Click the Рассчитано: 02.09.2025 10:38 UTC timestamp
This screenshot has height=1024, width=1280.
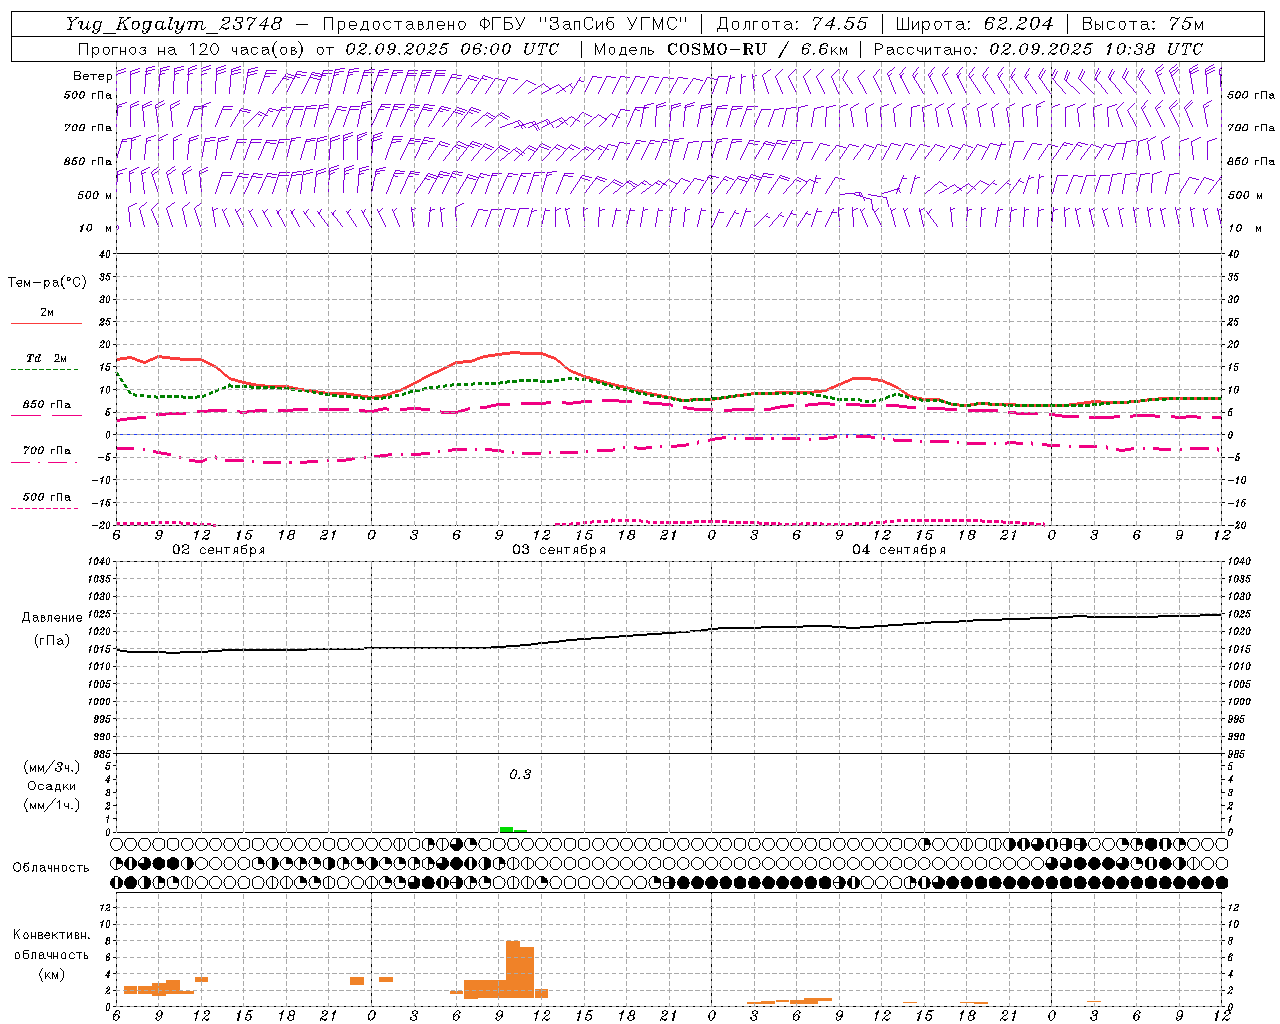1038,49
